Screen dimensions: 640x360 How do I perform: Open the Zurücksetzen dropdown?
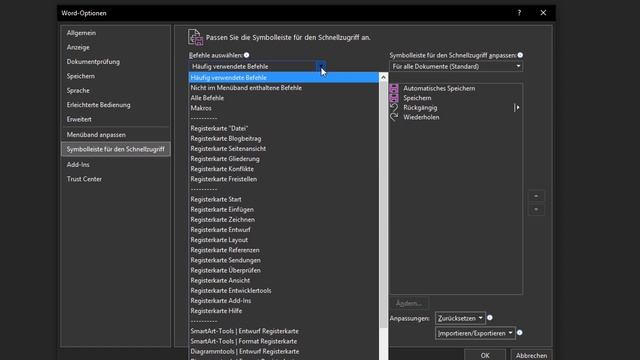(460, 318)
